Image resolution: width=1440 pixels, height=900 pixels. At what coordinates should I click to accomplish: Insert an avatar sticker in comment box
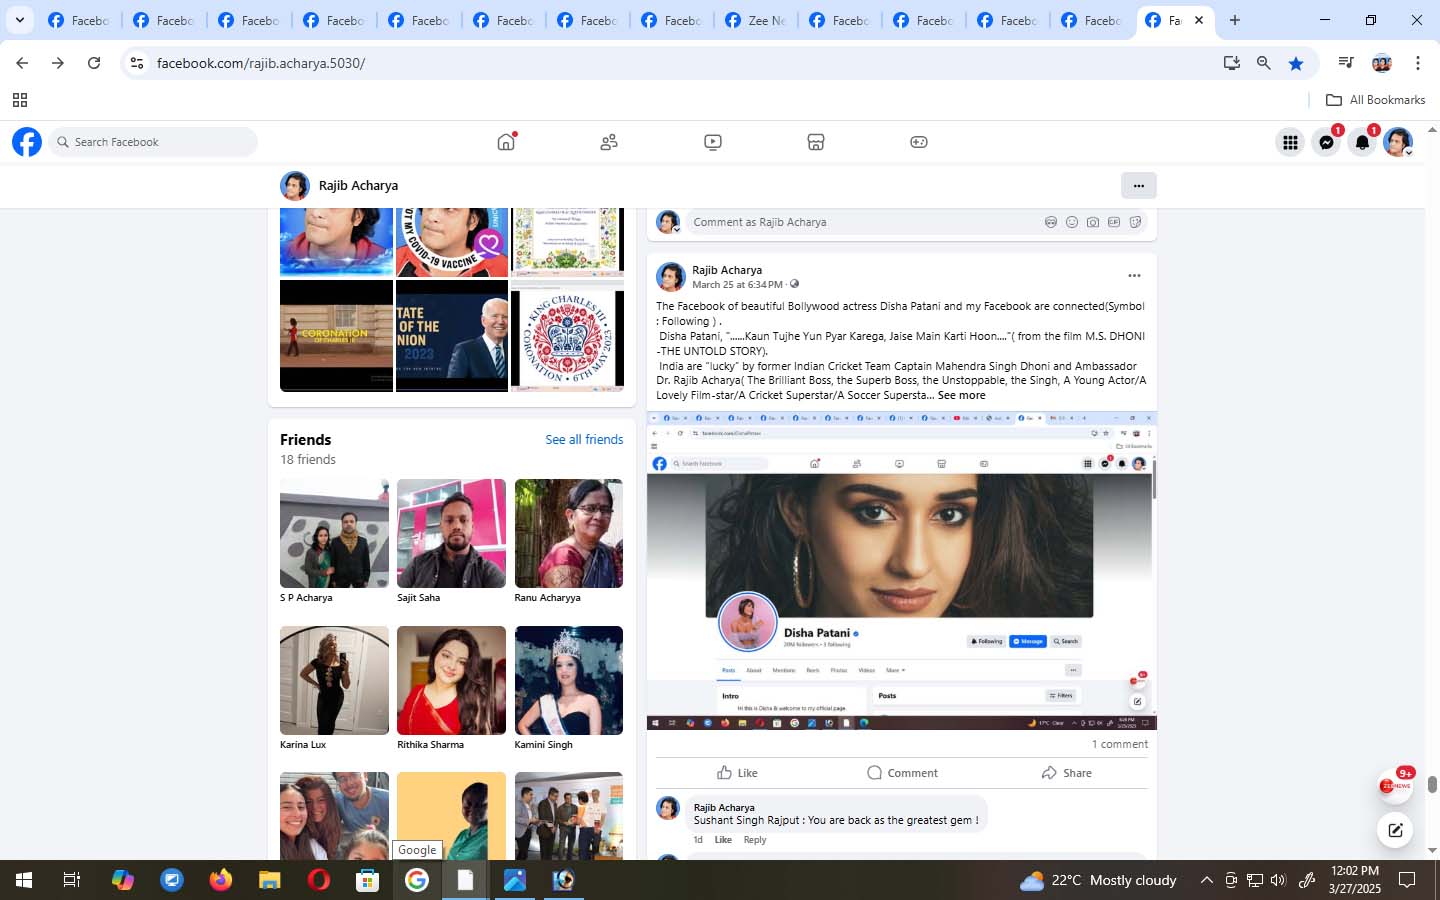point(1051,222)
